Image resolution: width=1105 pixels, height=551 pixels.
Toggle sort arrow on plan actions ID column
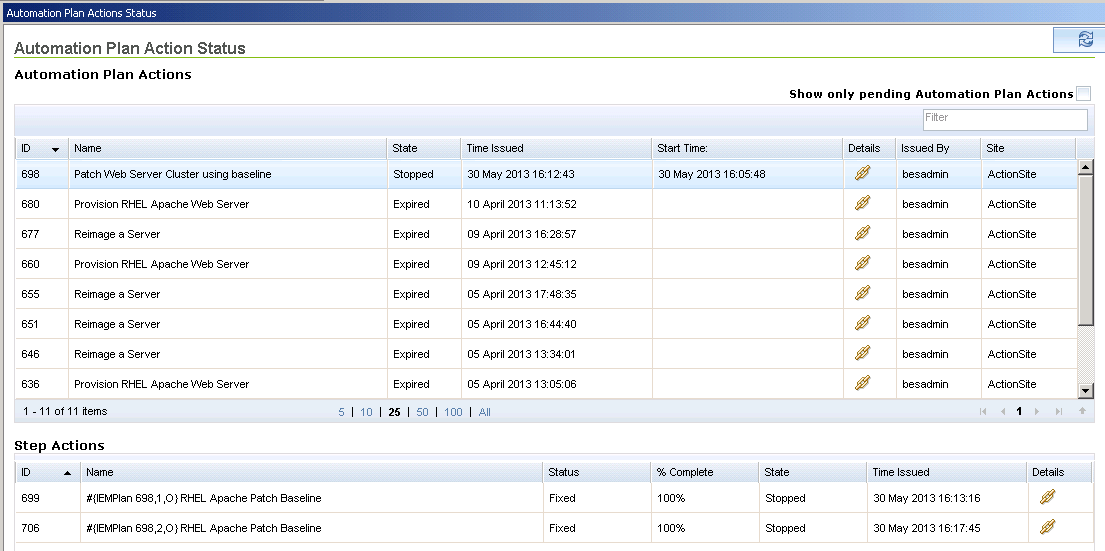[56, 149]
